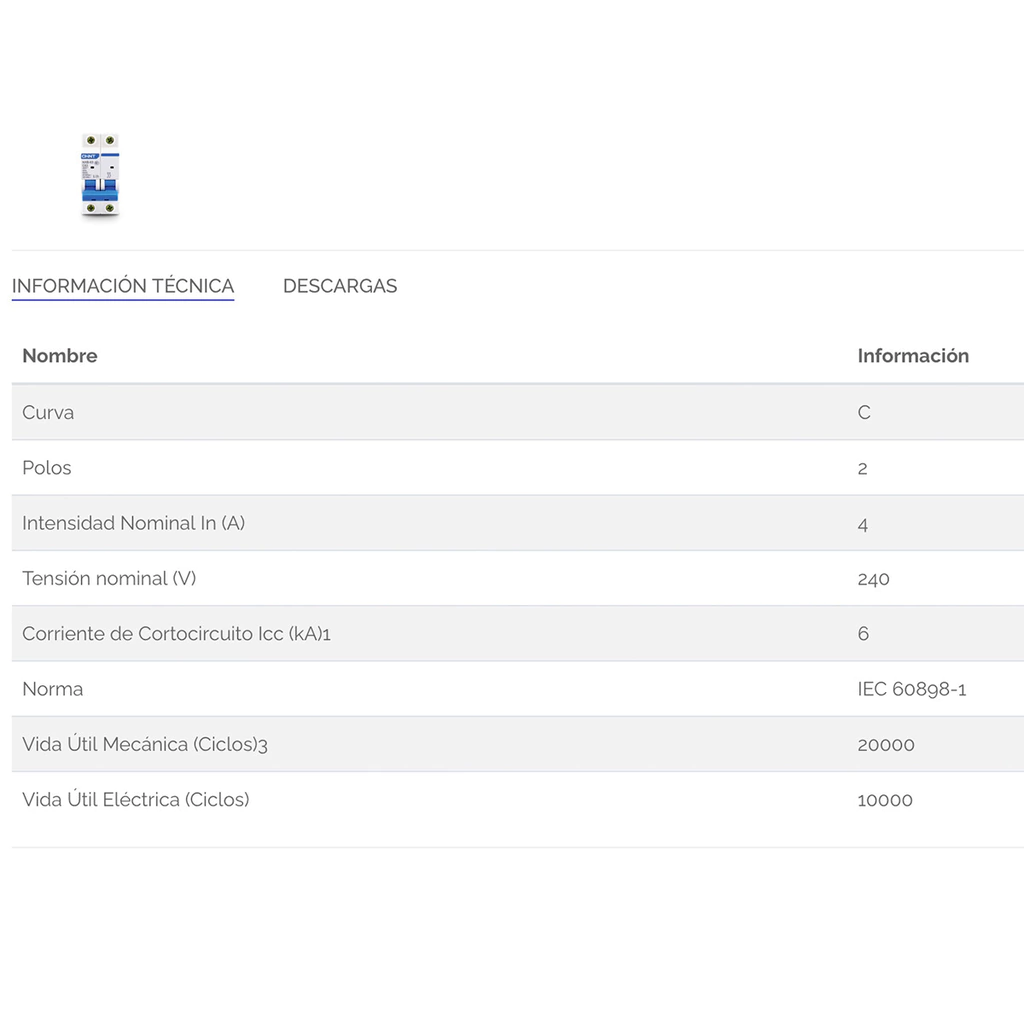The image size is (1024, 1024).
Task: Click the Tensión nominal value 240
Action: click(873, 579)
